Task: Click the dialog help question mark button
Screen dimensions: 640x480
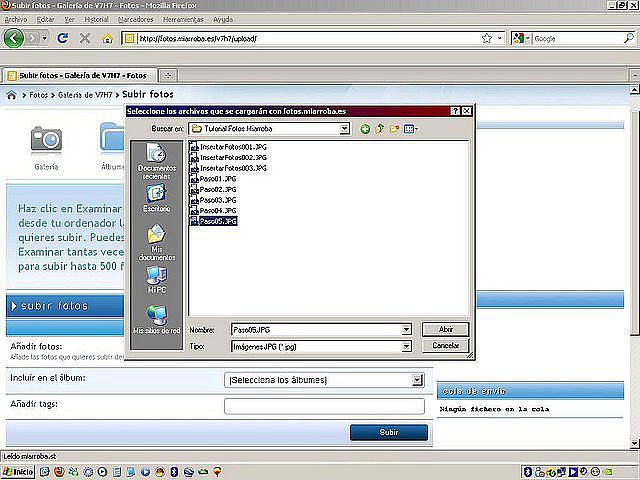Action: (455, 111)
